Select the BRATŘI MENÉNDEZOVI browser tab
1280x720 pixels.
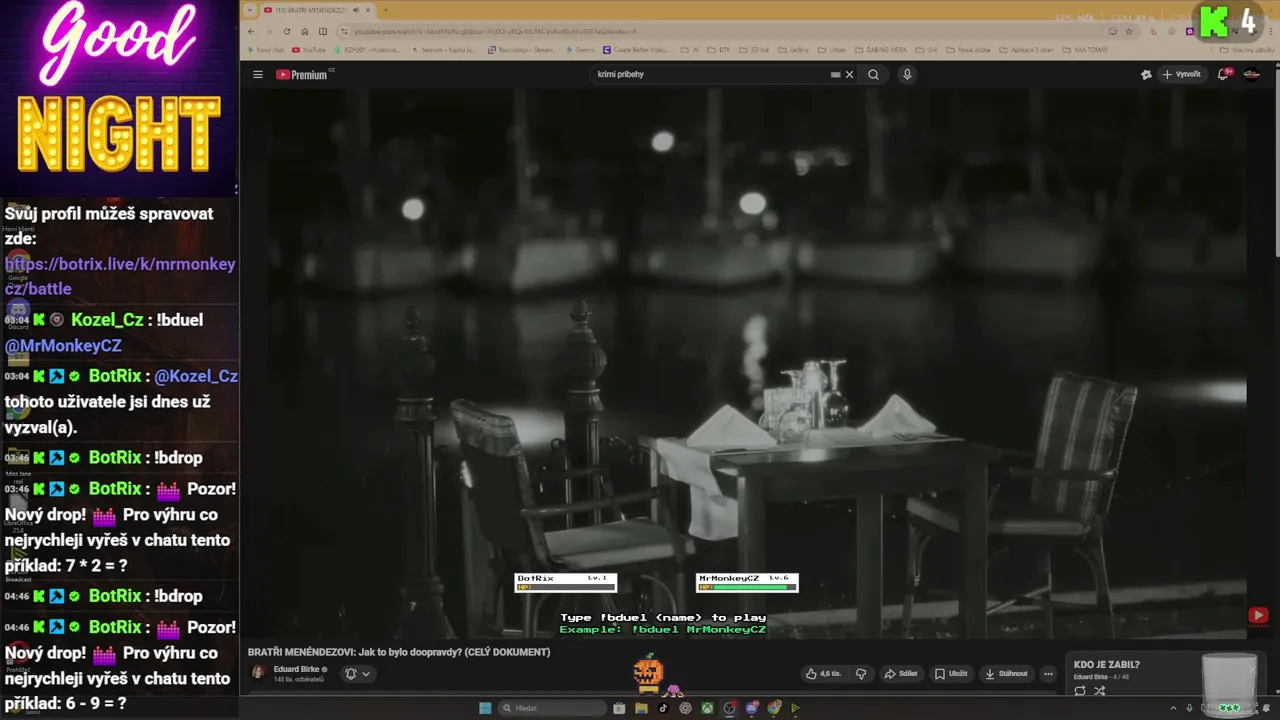311,10
